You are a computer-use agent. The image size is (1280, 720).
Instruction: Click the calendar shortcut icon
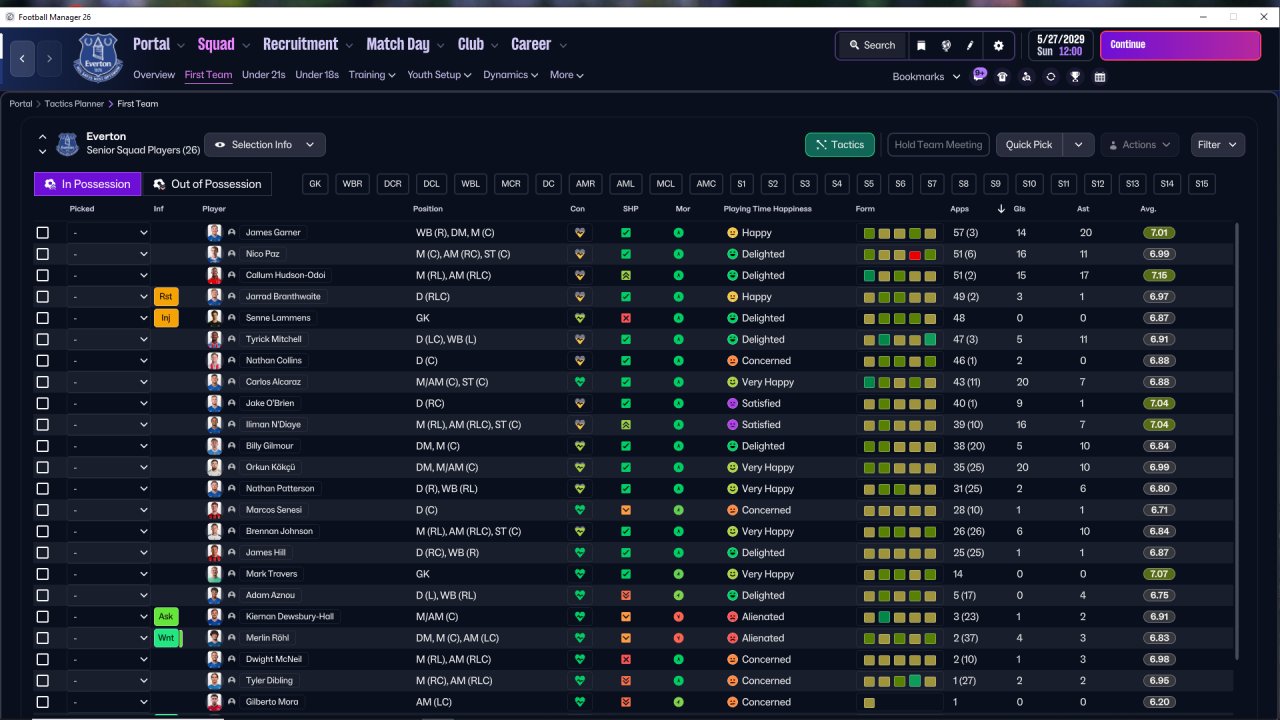pyautogui.click(x=1100, y=77)
